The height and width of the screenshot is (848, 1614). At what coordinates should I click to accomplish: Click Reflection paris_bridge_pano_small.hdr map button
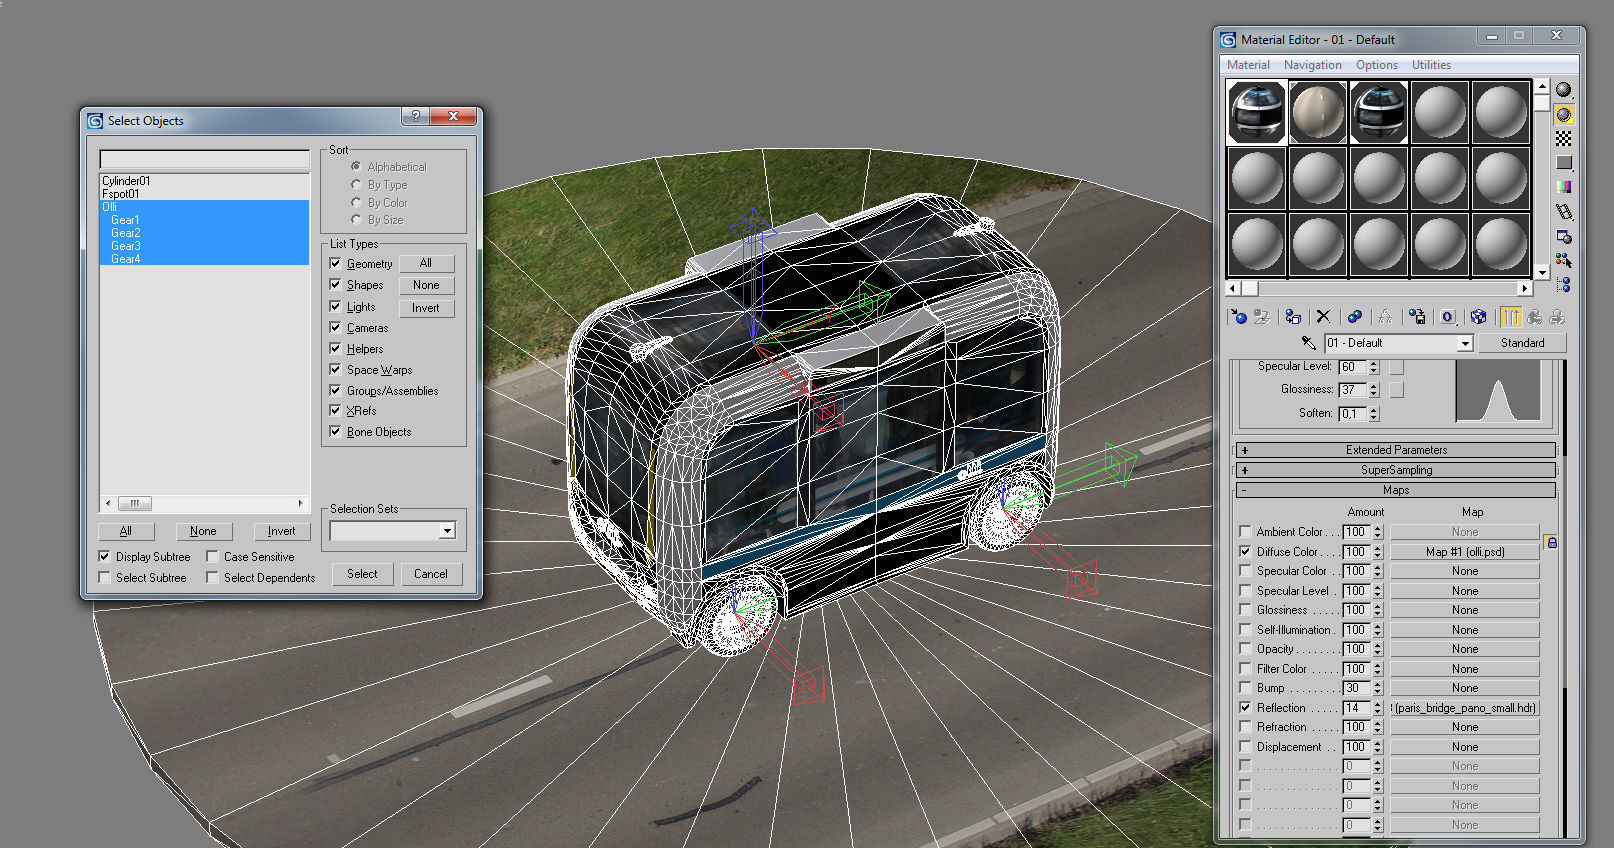[1464, 708]
